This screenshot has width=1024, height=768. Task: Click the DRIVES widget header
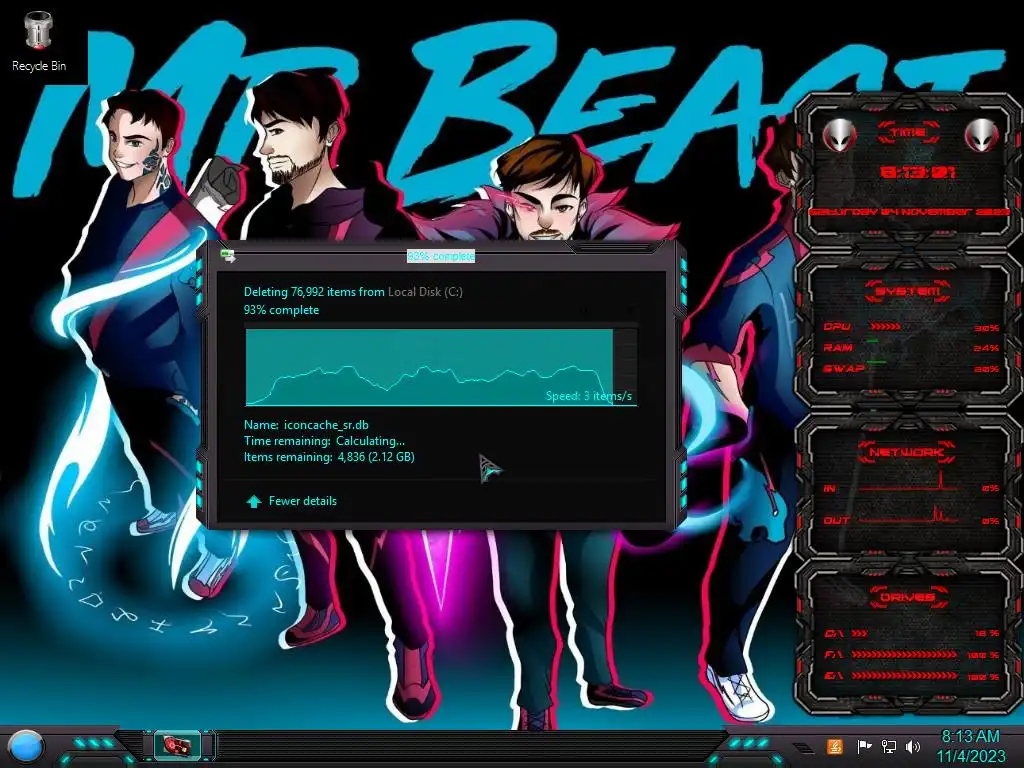[x=908, y=597]
